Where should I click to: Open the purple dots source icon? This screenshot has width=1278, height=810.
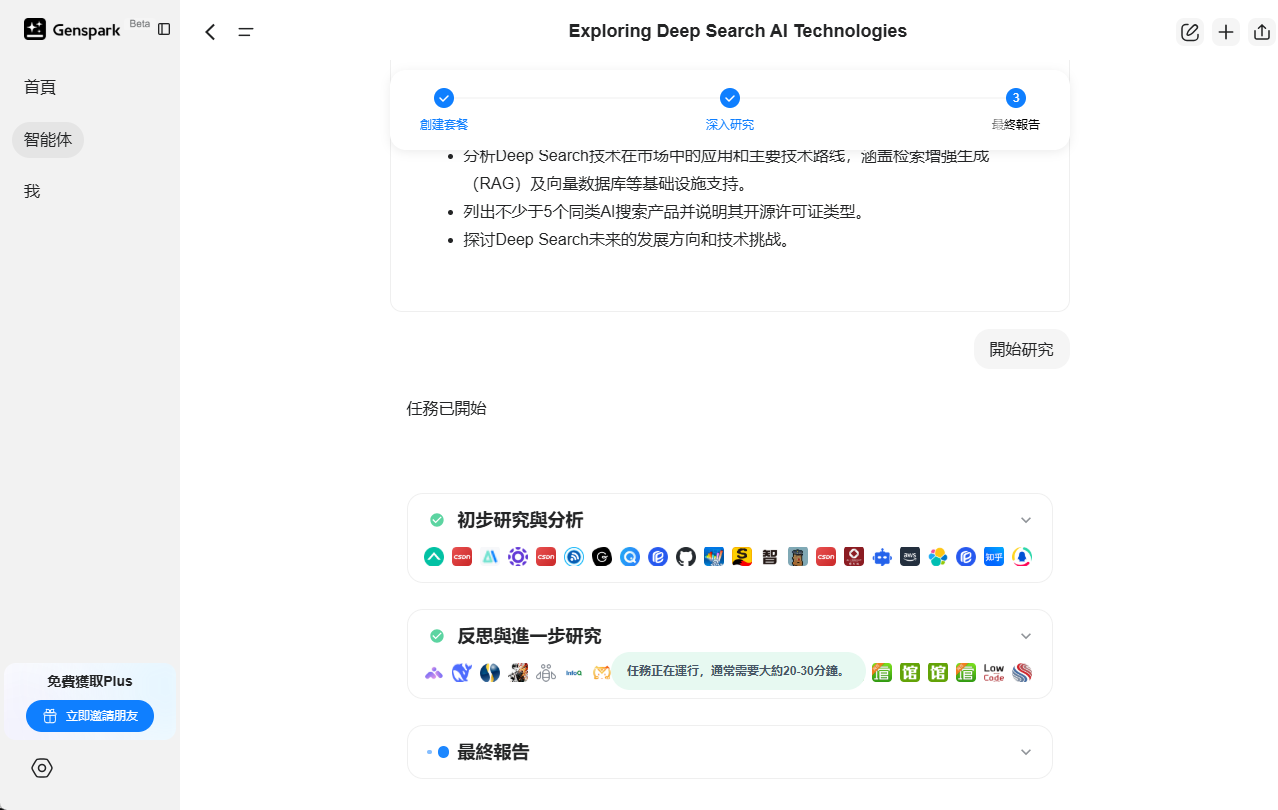434,673
